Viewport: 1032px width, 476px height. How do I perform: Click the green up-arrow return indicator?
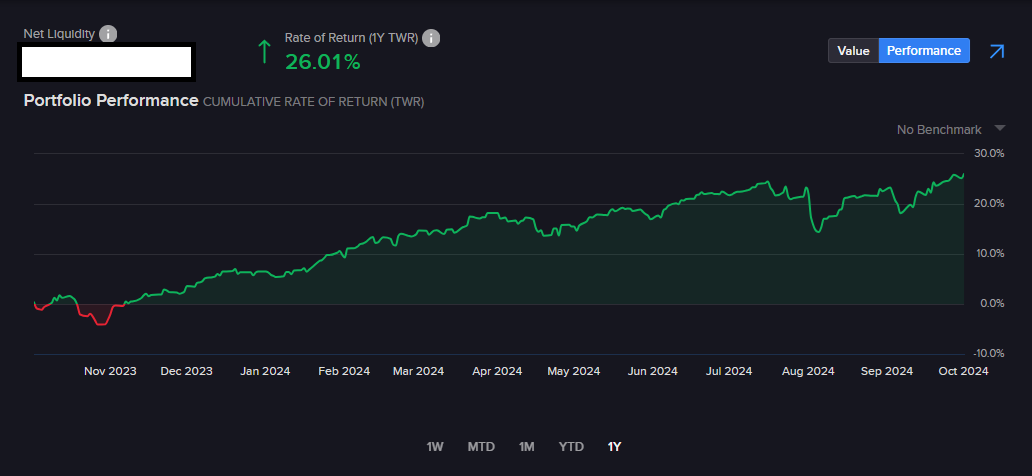click(x=265, y=51)
